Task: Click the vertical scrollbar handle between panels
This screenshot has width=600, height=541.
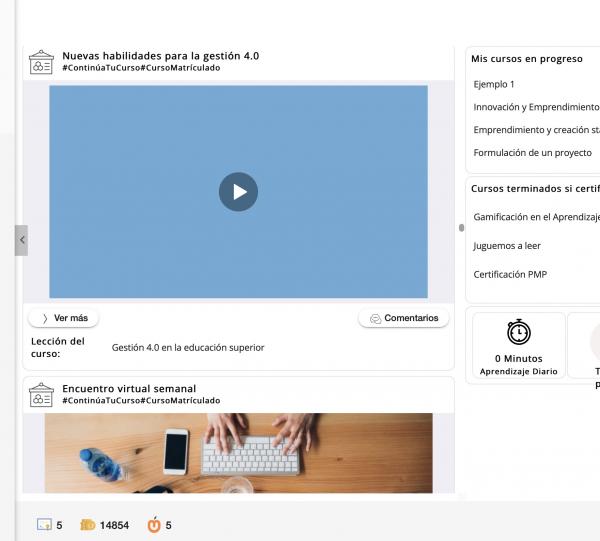Action: point(461,227)
